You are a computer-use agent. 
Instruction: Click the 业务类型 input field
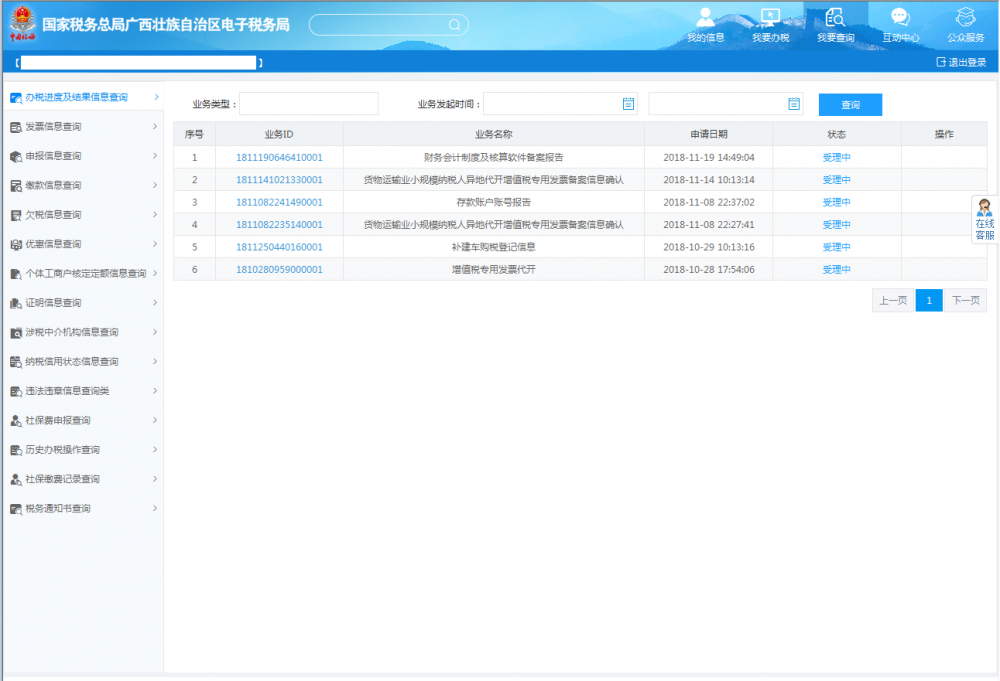308,104
